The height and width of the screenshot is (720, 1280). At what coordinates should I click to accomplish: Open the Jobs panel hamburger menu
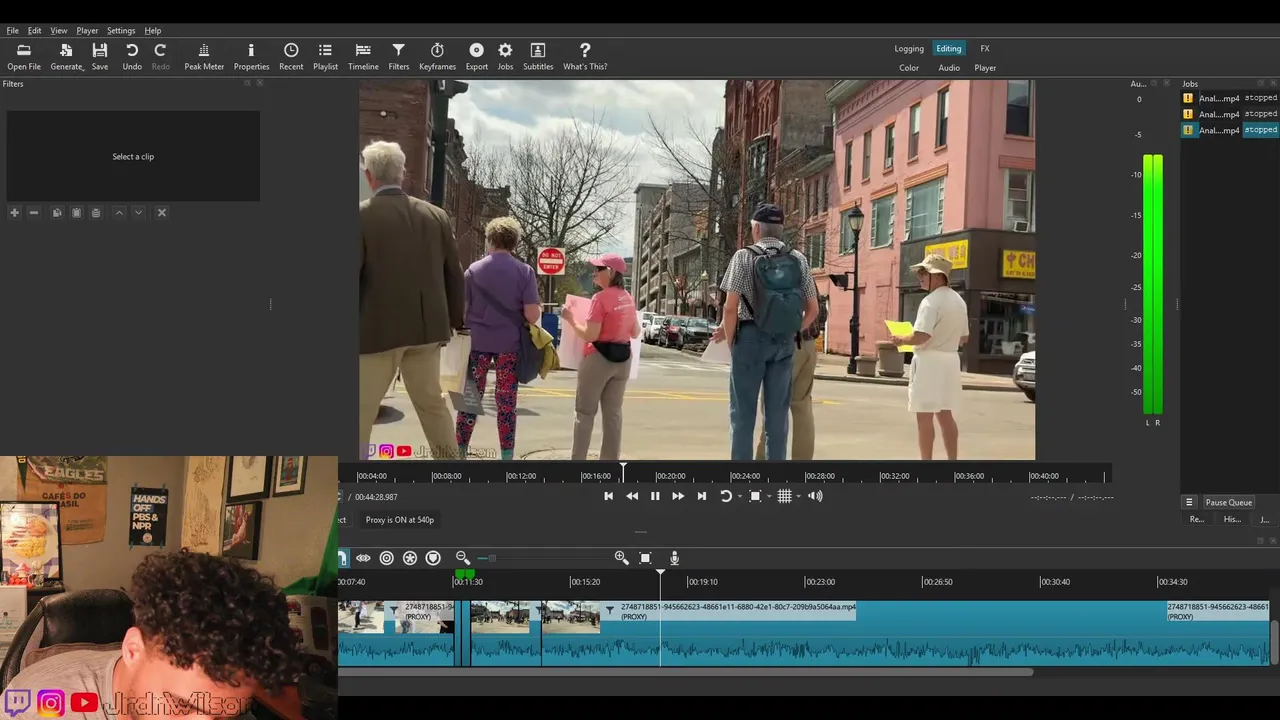click(1189, 503)
